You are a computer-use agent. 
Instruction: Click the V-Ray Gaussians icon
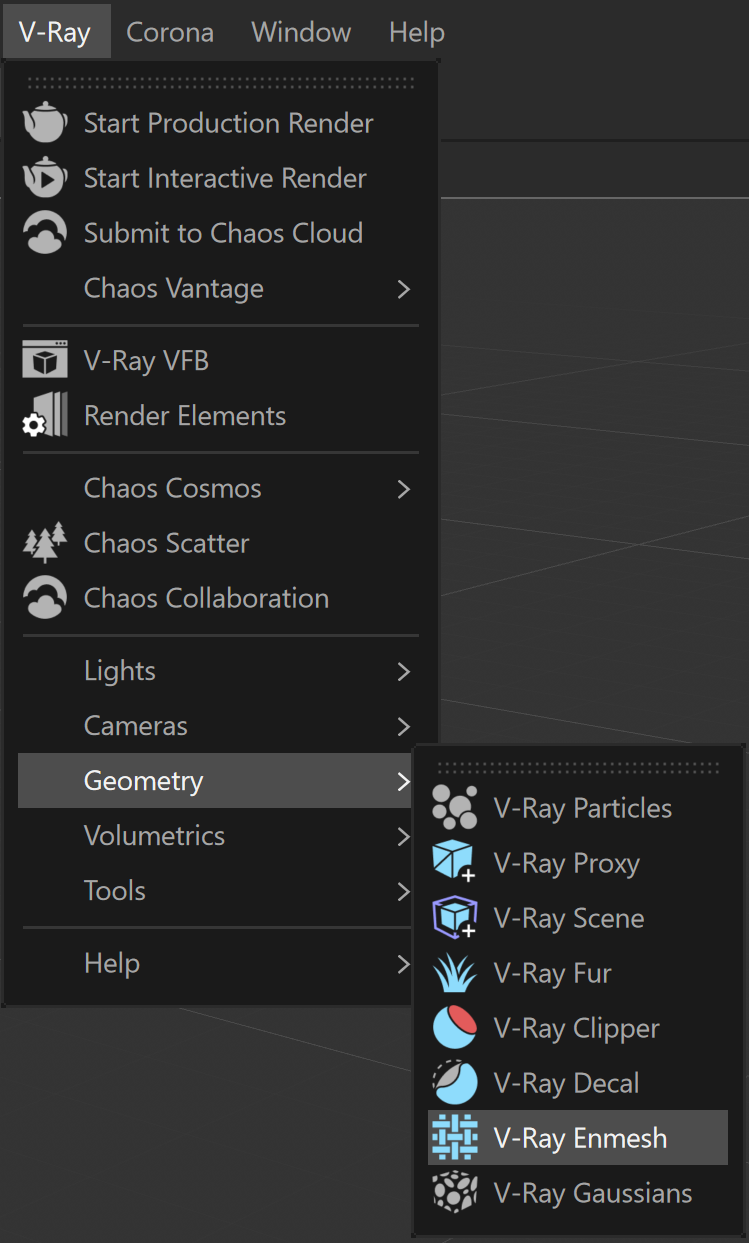(455, 1193)
